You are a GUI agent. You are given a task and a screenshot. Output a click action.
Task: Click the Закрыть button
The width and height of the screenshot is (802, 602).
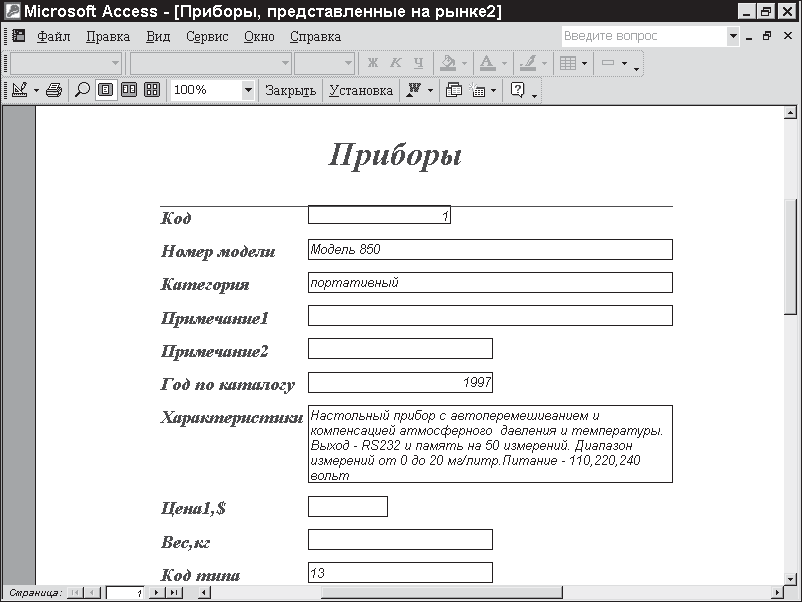coord(290,90)
